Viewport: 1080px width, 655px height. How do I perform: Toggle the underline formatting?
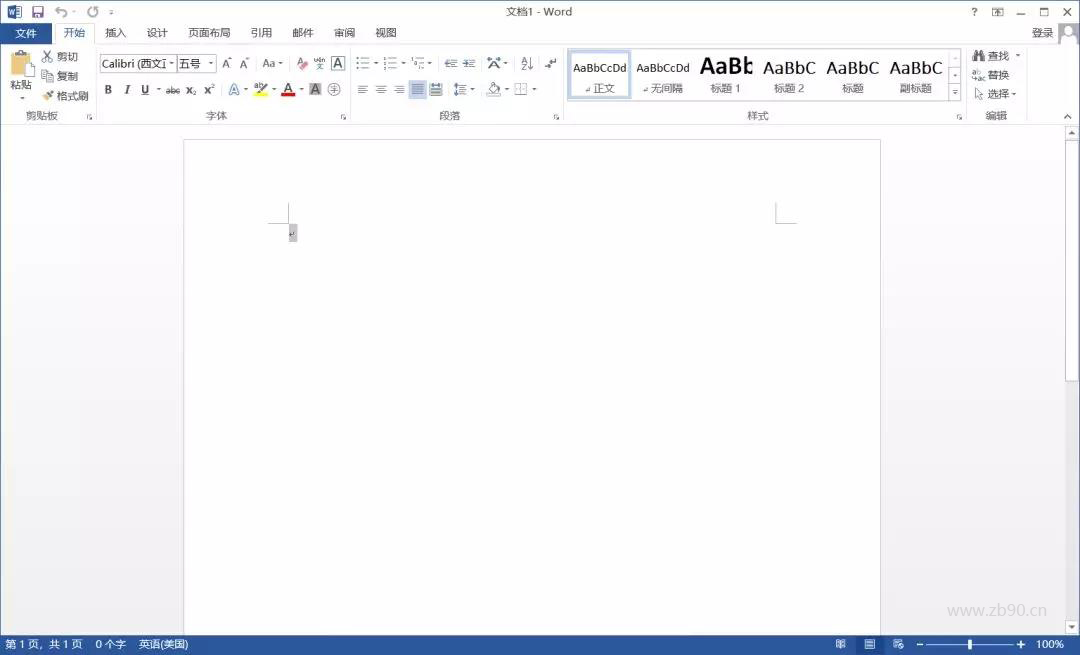click(144, 89)
